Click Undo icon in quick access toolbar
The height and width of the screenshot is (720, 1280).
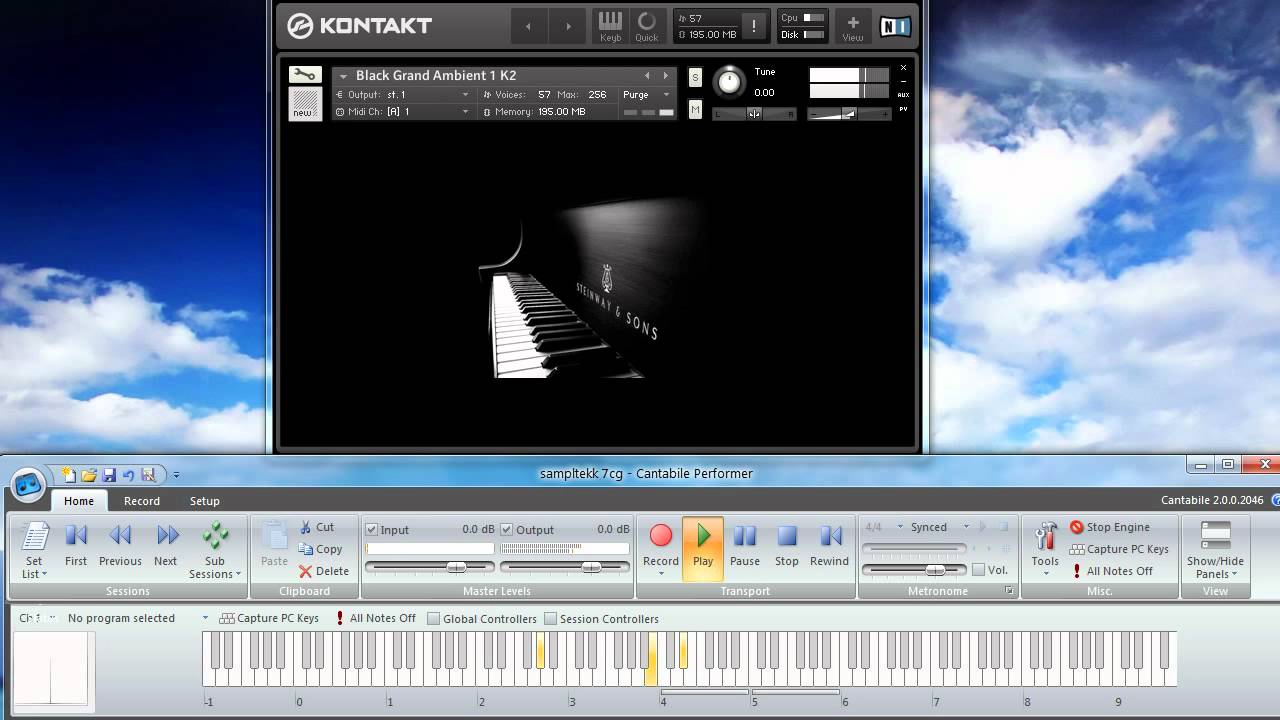tap(128, 474)
